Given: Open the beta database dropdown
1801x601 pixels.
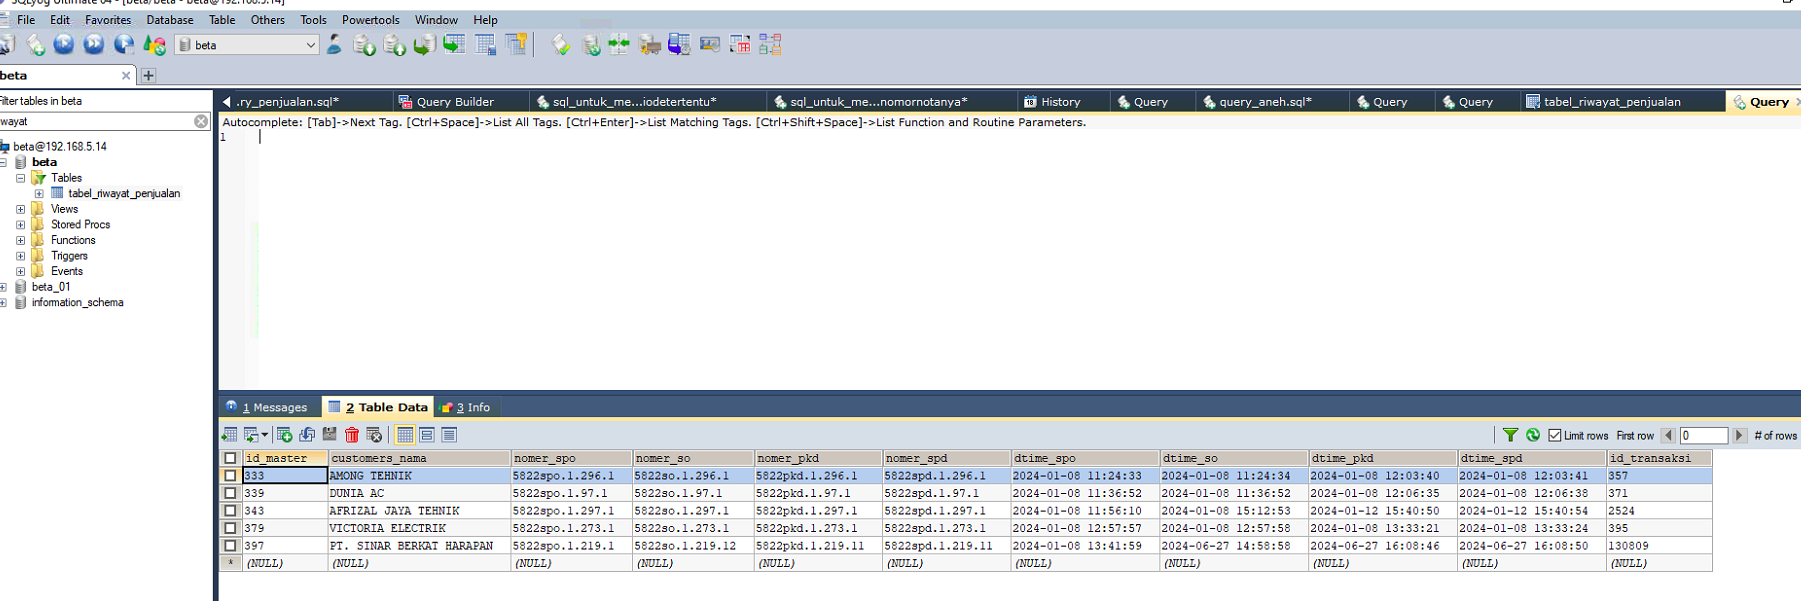Looking at the screenshot, I should point(310,45).
